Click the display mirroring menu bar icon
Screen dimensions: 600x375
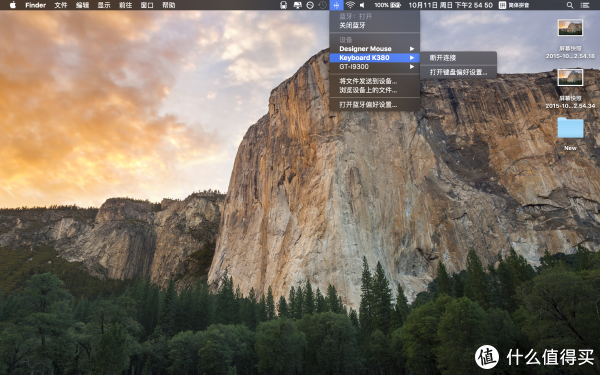(x=297, y=5)
